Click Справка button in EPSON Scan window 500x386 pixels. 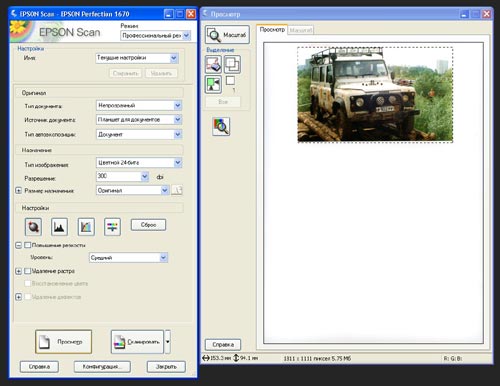coord(39,367)
